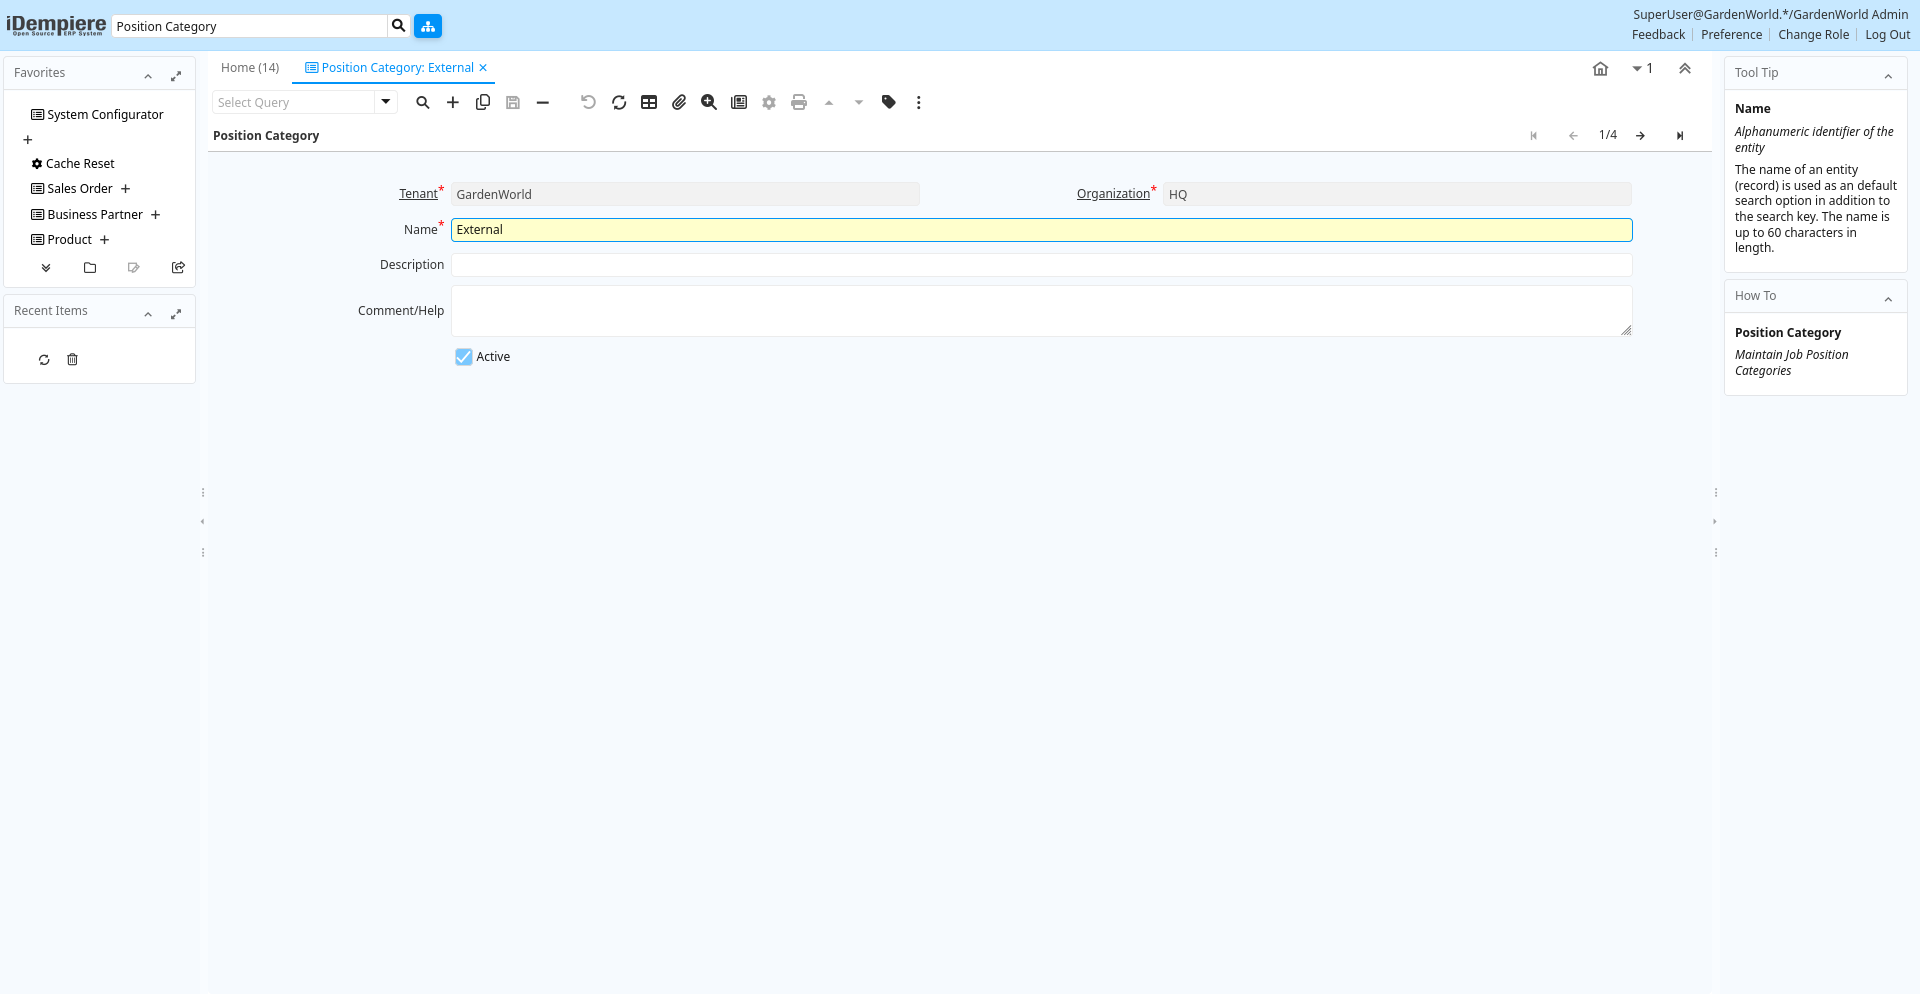Open the Select Query dropdown arrow

click(x=386, y=102)
